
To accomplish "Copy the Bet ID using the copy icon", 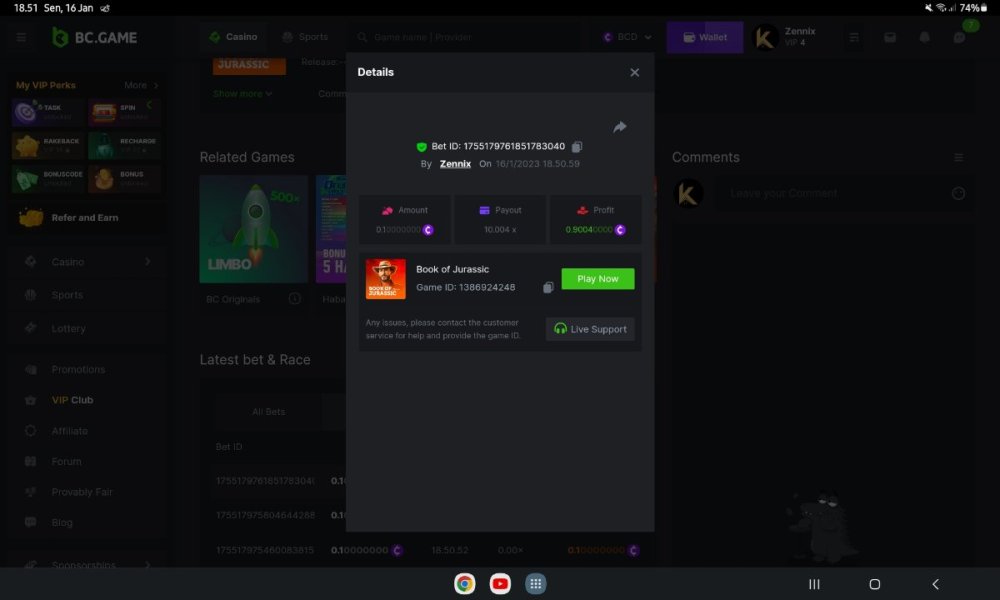I will (x=576, y=146).
